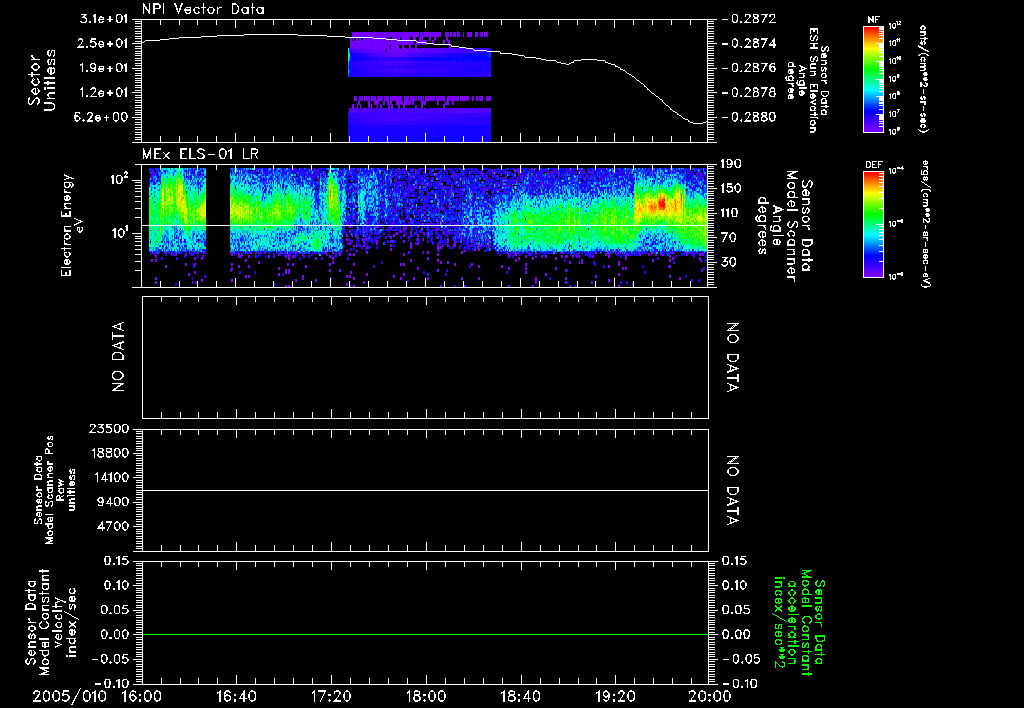Screen dimensions: 1024x708
Task: Select the DEF color bar
Action: click(873, 224)
